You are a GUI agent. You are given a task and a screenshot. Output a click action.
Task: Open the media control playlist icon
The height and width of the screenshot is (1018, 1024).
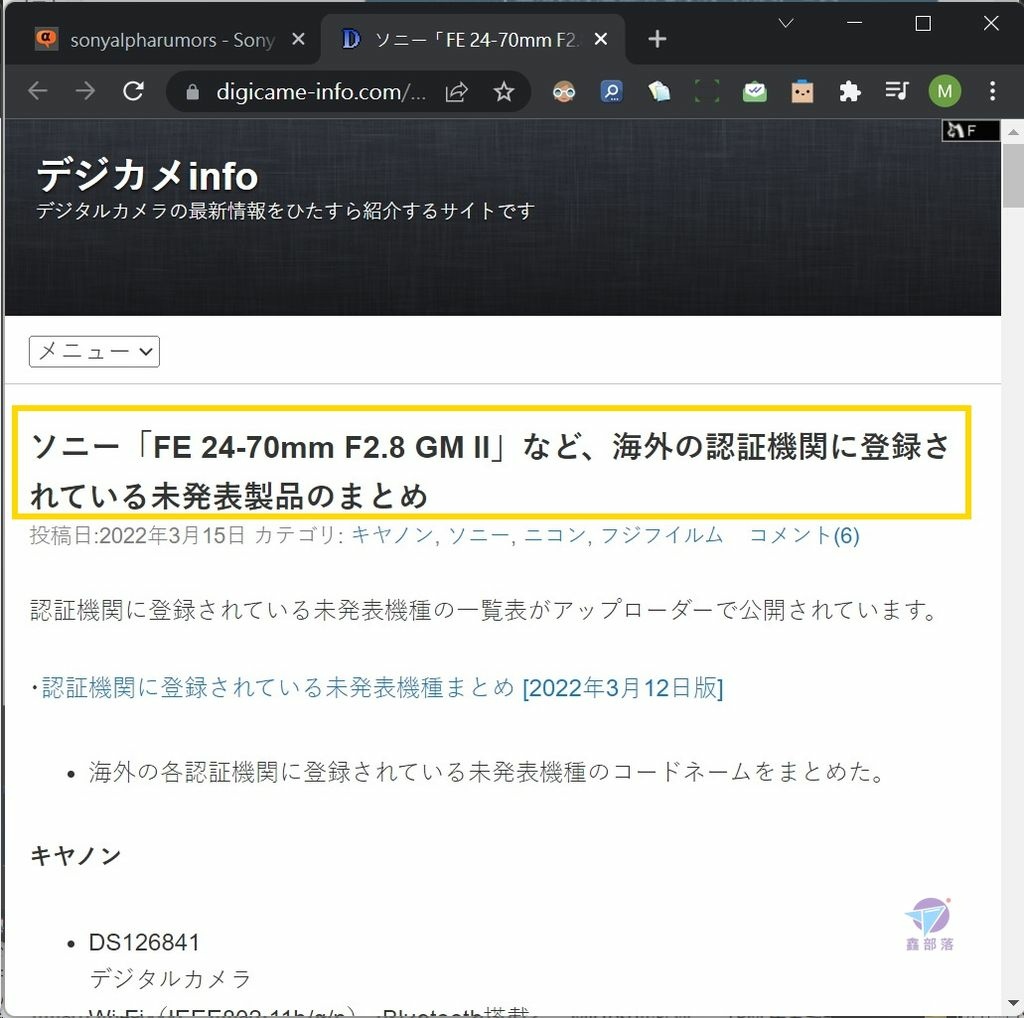(x=897, y=91)
